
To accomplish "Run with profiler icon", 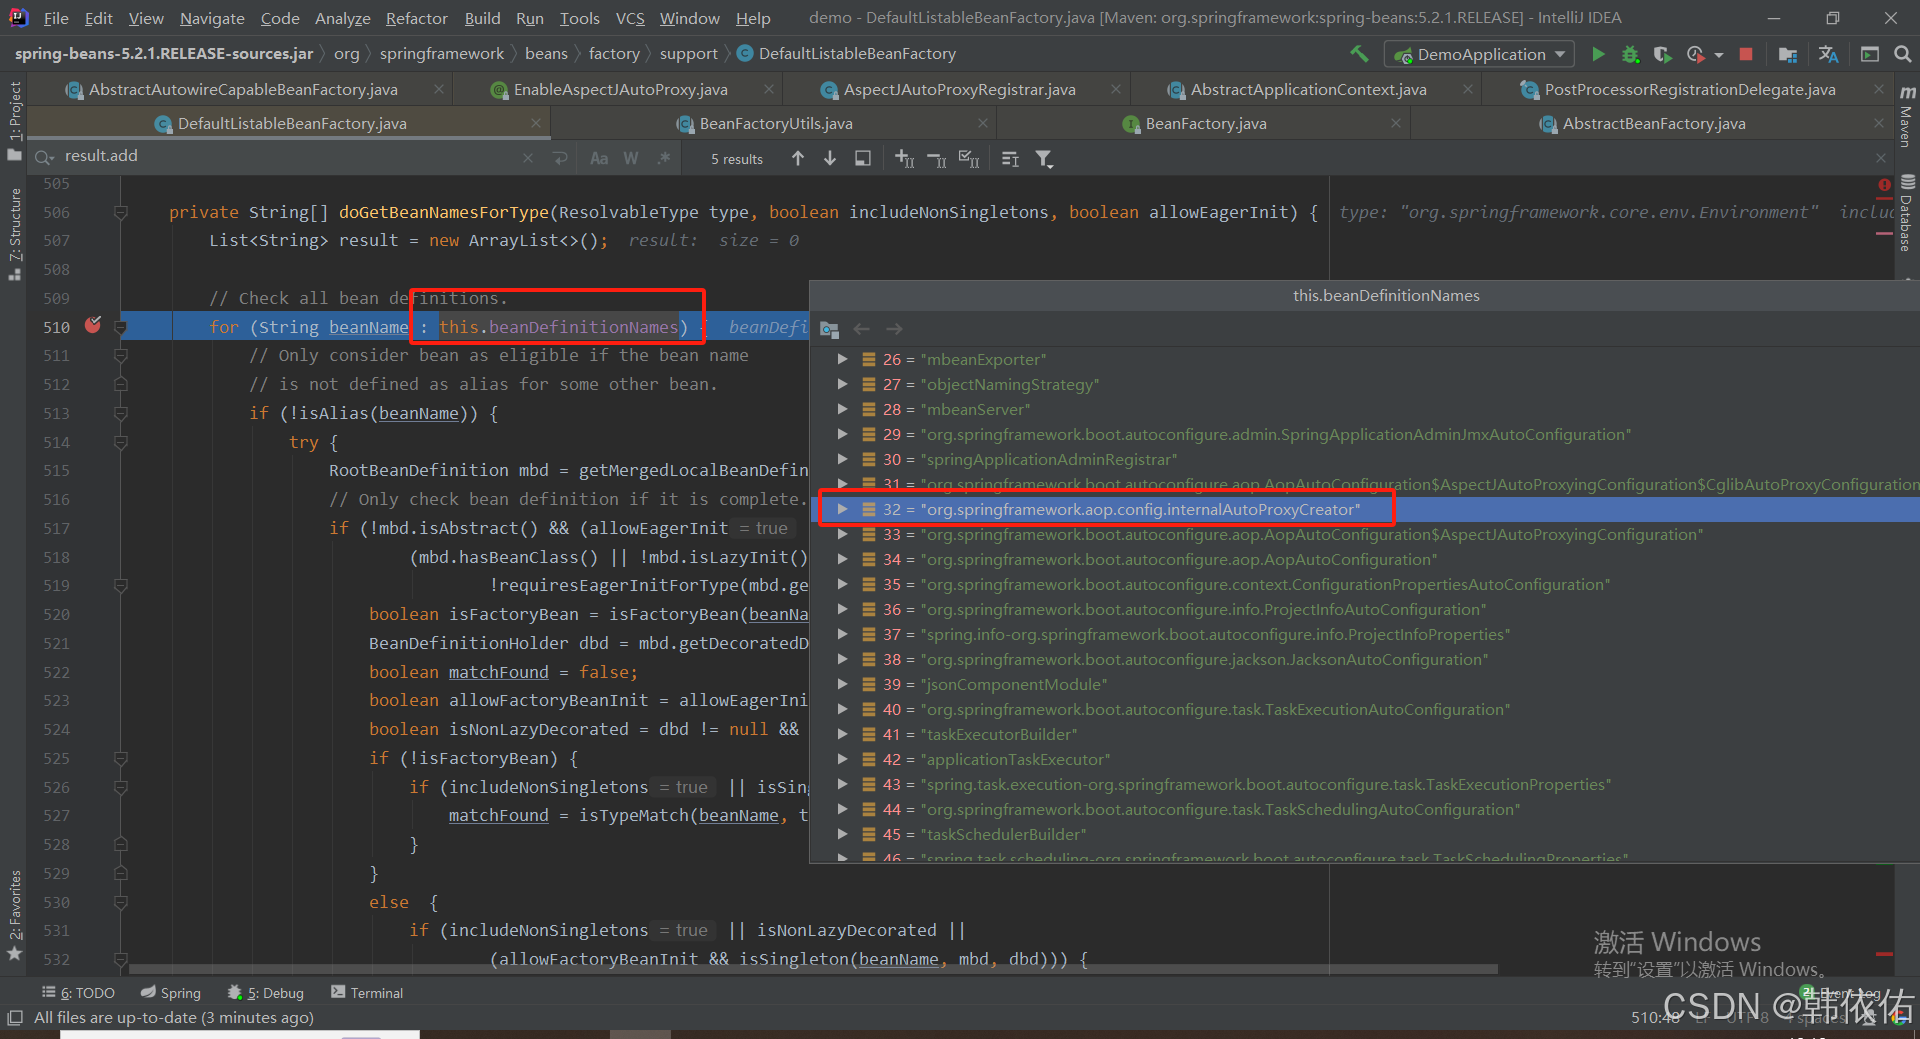I will (1695, 54).
